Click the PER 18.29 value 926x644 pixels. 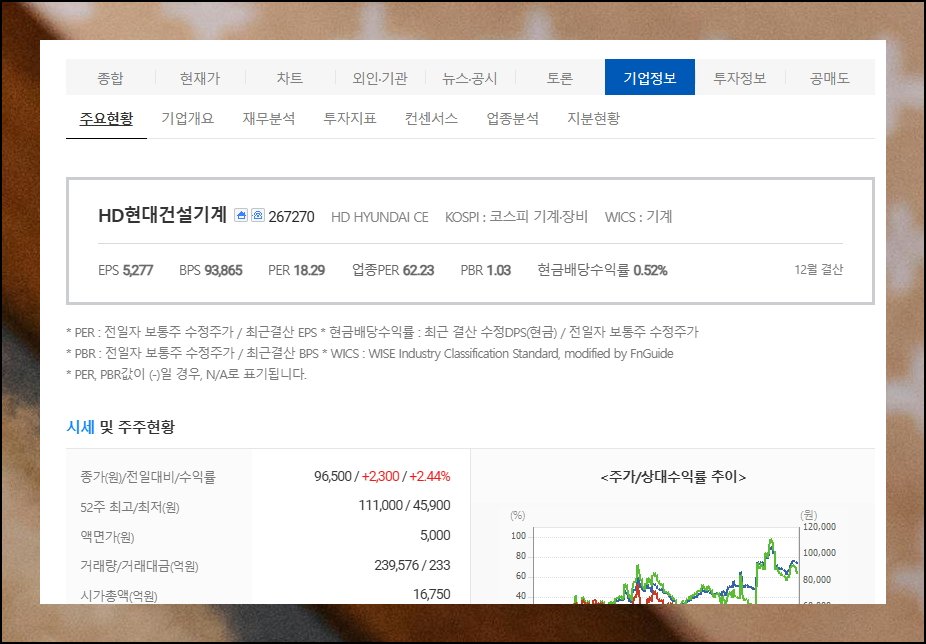point(296,271)
